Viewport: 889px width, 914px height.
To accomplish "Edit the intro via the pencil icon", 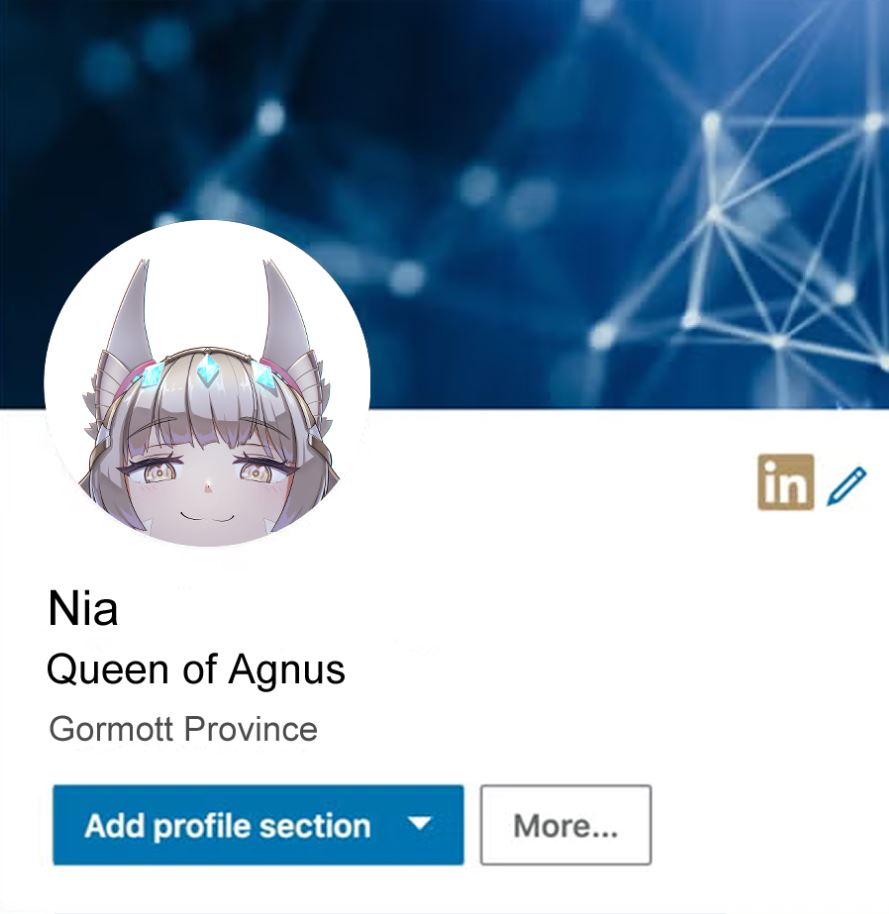I will pos(847,484).
